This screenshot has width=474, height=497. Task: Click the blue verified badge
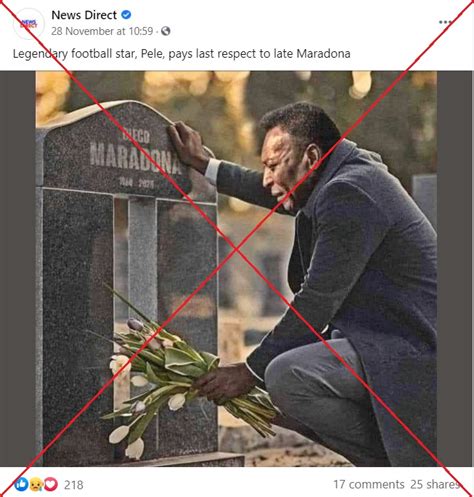126,15
